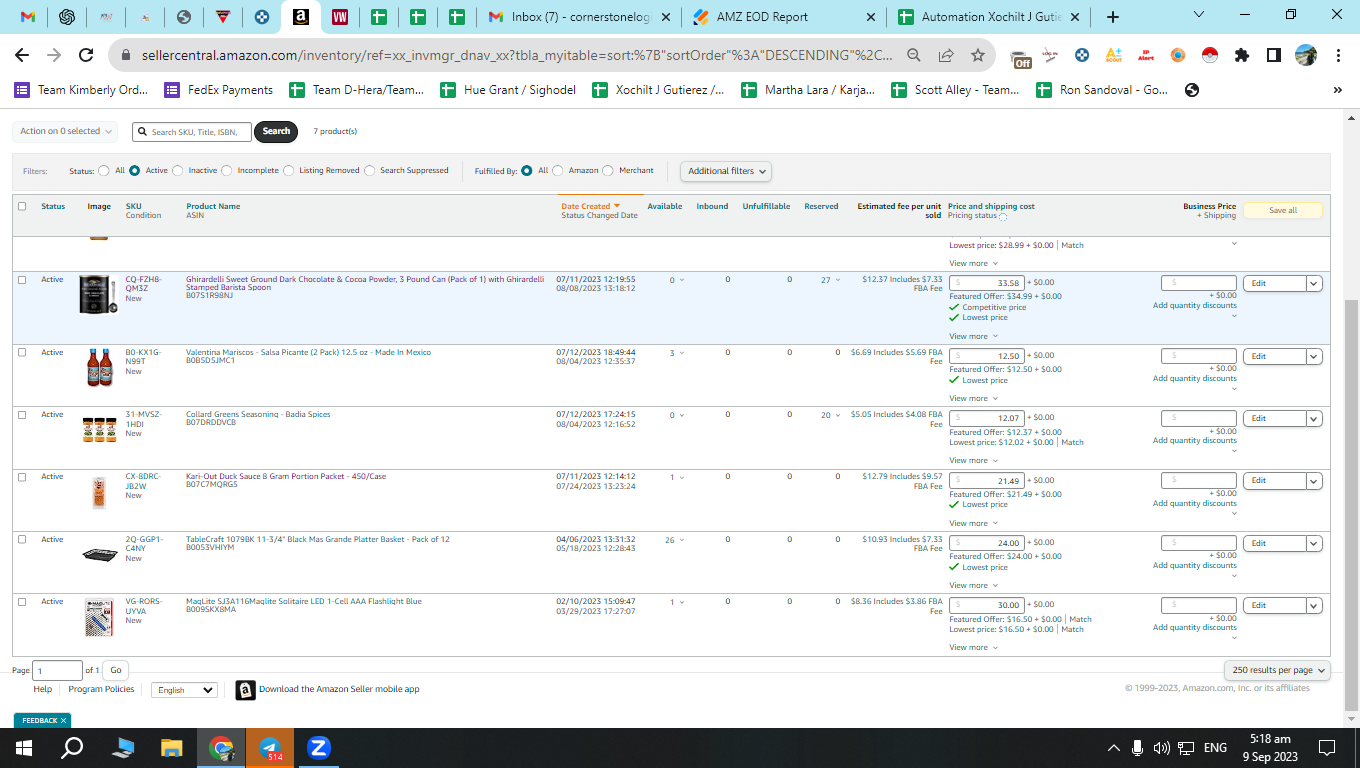Click the Chrome icon in the taskbar
The height and width of the screenshot is (768, 1360).
(221, 747)
